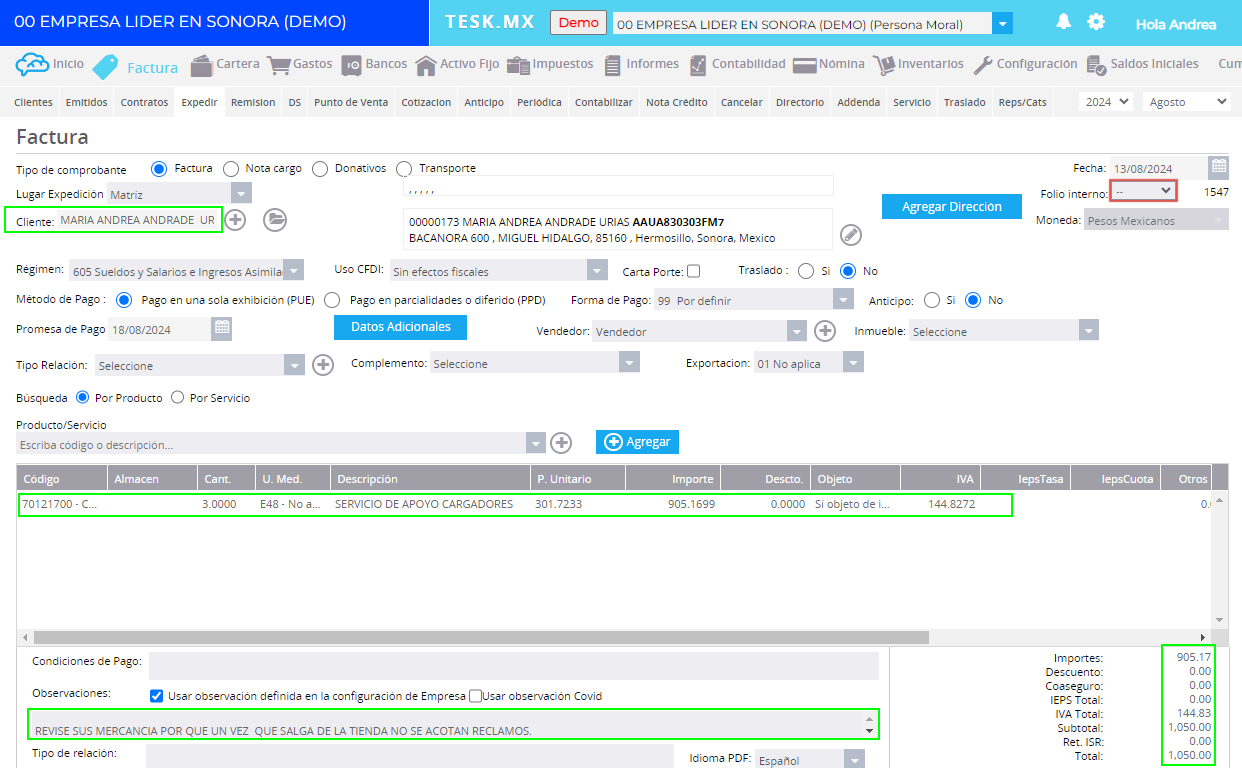Click the Demo badge button
Viewport: 1242px width, 768px height.
580,23
